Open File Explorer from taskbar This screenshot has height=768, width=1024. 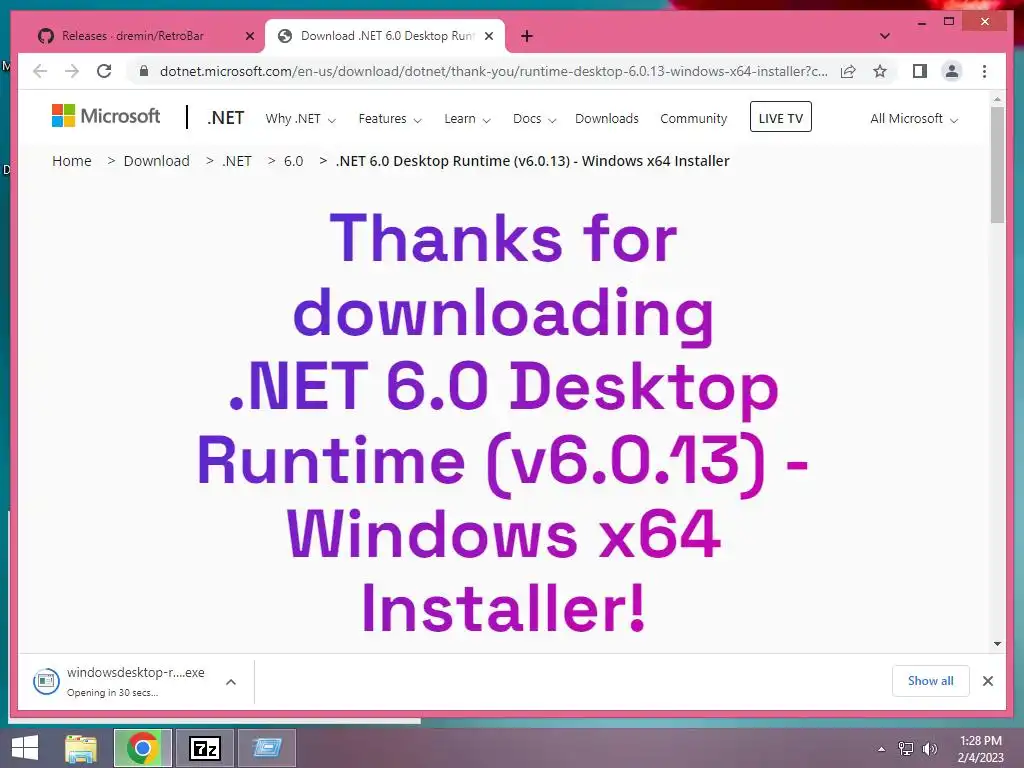[x=81, y=748]
